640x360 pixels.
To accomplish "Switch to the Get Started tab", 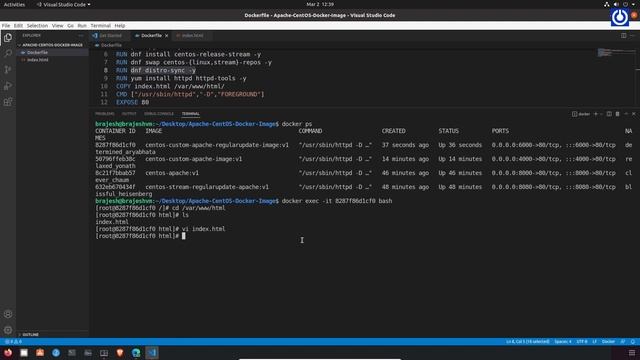I will coord(109,36).
